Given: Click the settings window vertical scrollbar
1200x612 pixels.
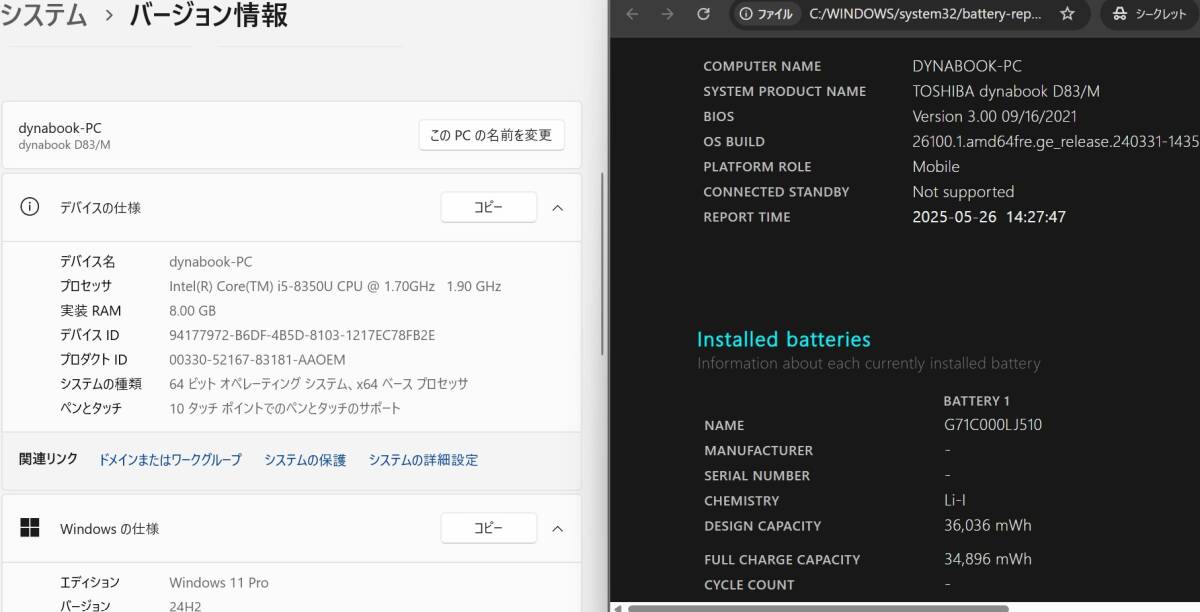Looking at the screenshot, I should (602, 263).
